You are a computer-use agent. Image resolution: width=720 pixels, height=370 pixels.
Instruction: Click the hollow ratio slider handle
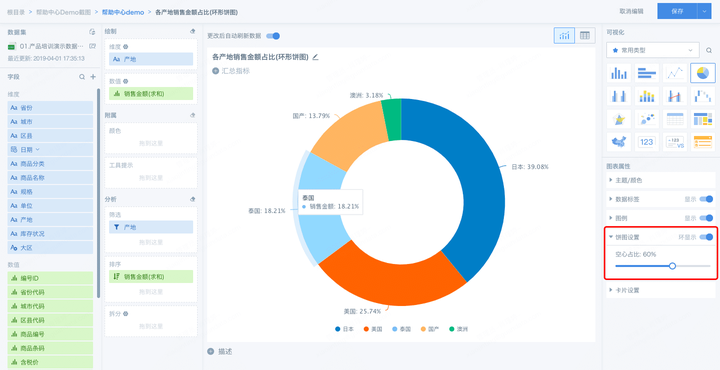click(x=673, y=266)
